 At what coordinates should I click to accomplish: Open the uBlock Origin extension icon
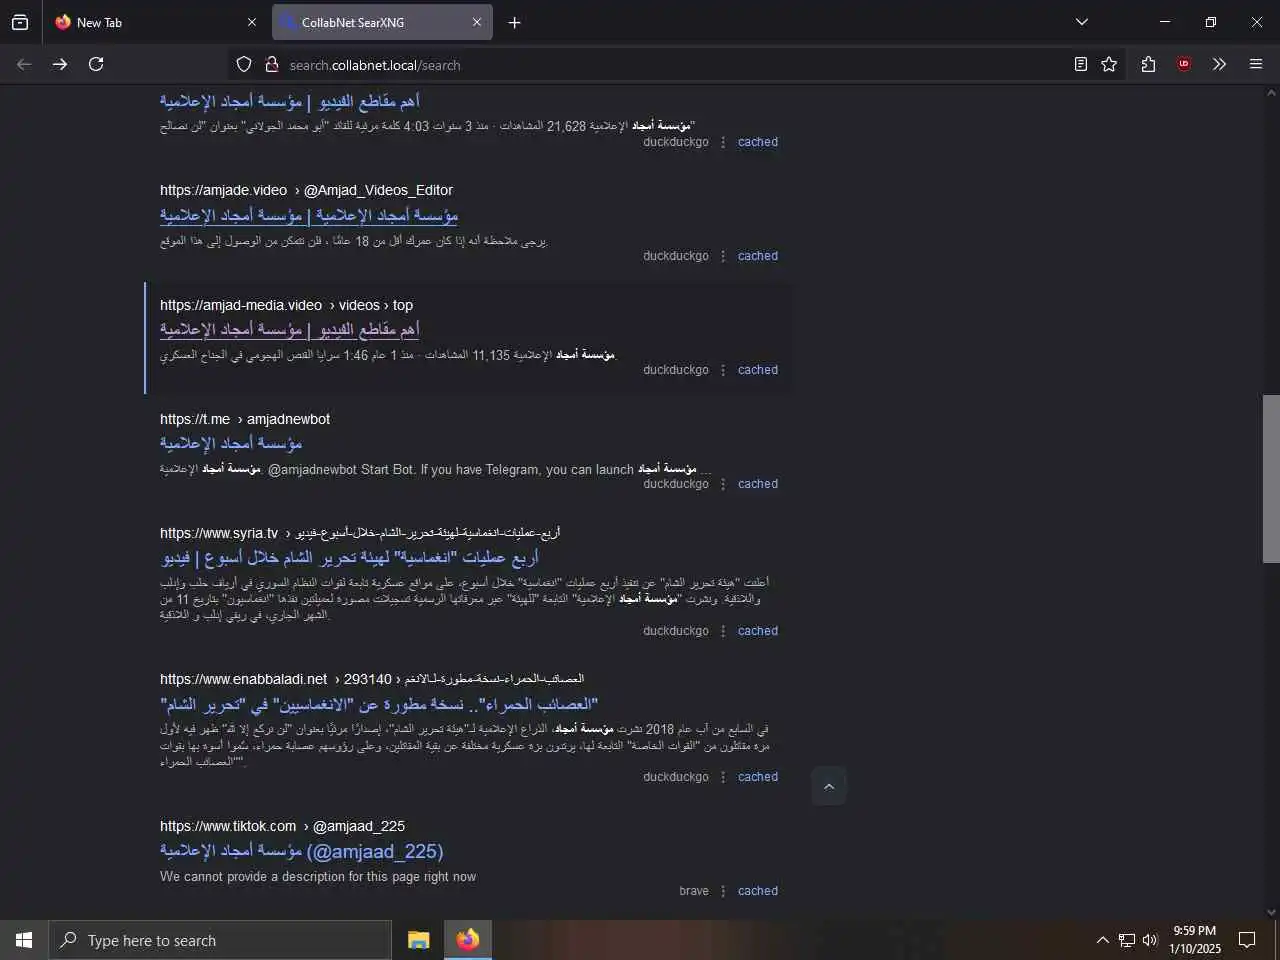1184,64
